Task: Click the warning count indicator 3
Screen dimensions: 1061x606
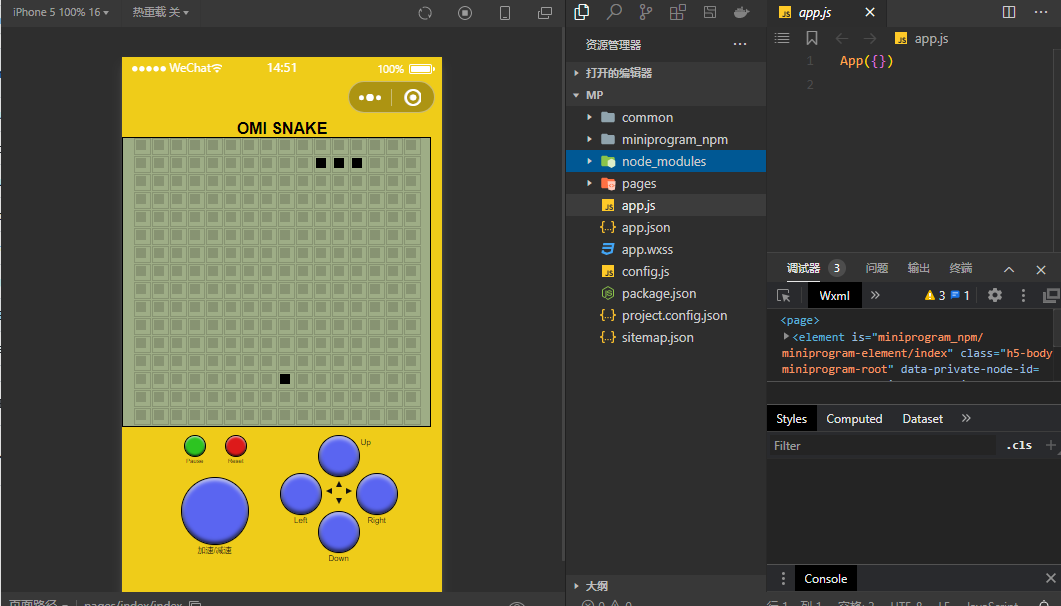Action: (x=935, y=295)
